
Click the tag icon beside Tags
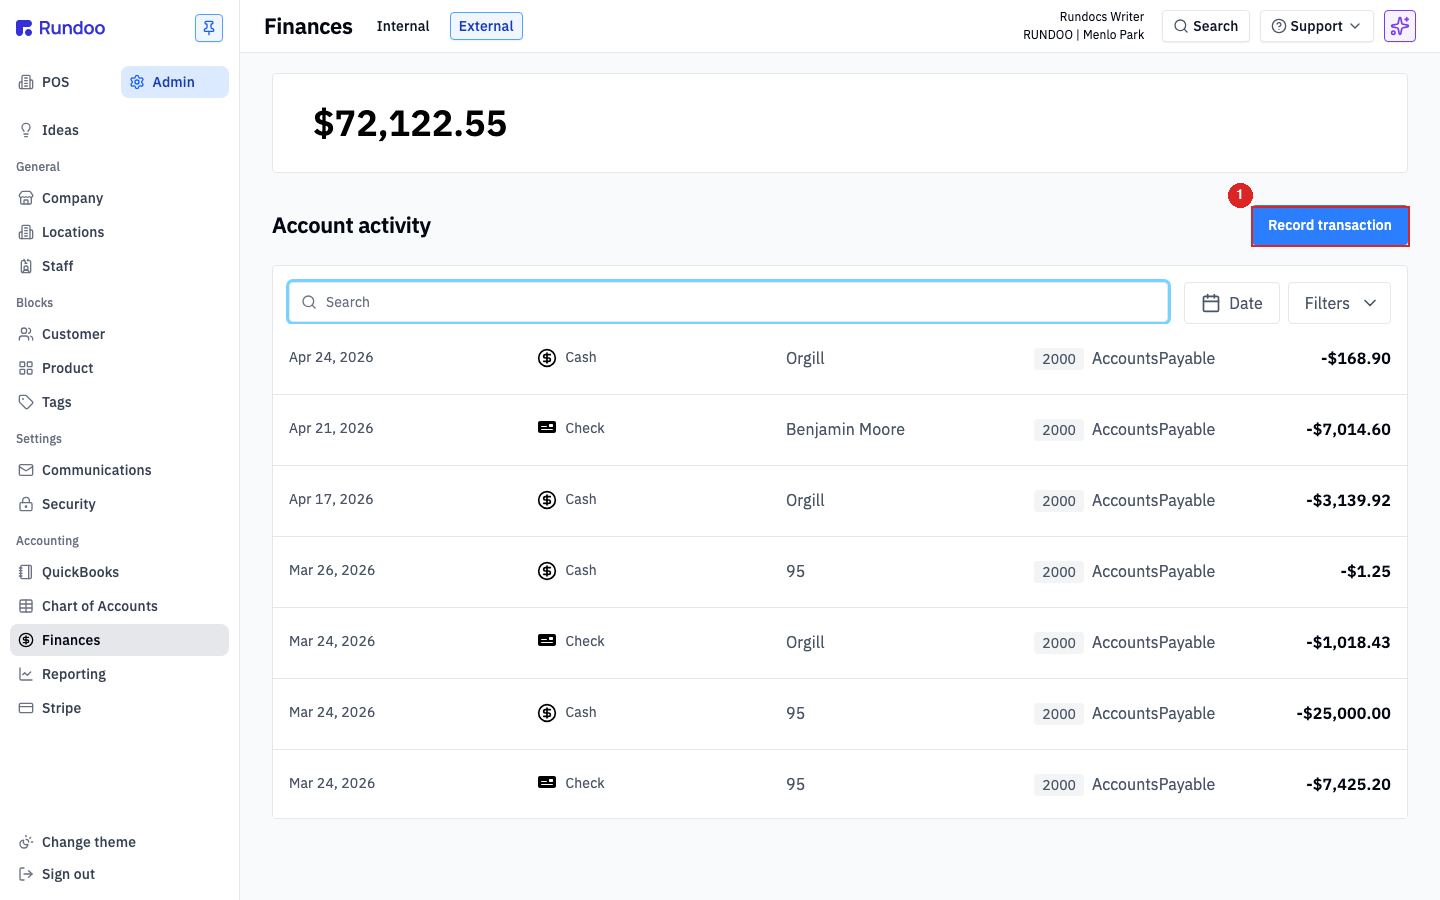[x=26, y=402]
